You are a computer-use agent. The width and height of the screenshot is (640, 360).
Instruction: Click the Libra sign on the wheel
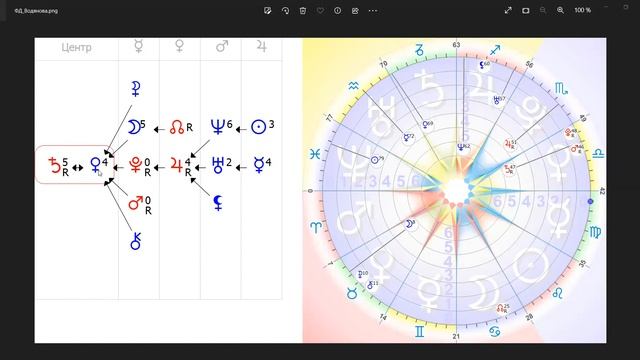click(x=598, y=153)
